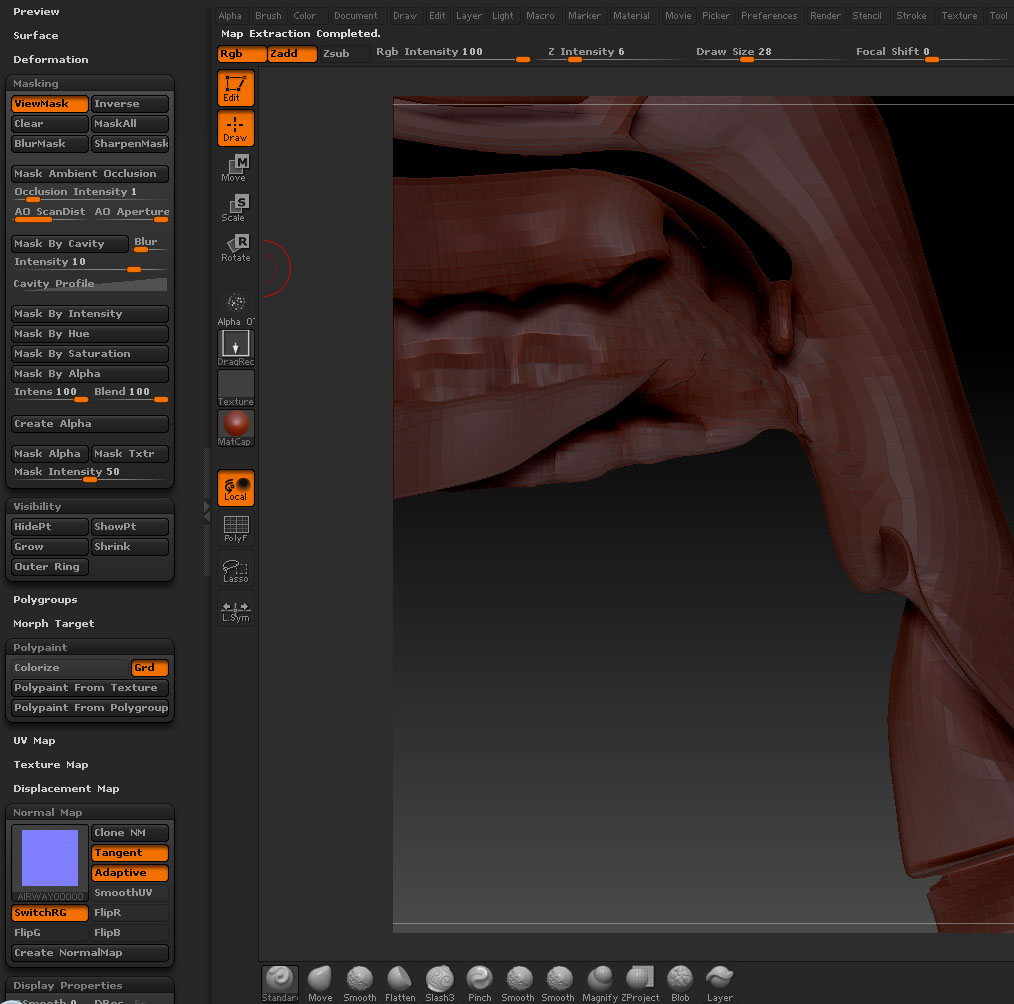
Task: Open the DragRect stroke picker
Action: [x=235, y=348]
